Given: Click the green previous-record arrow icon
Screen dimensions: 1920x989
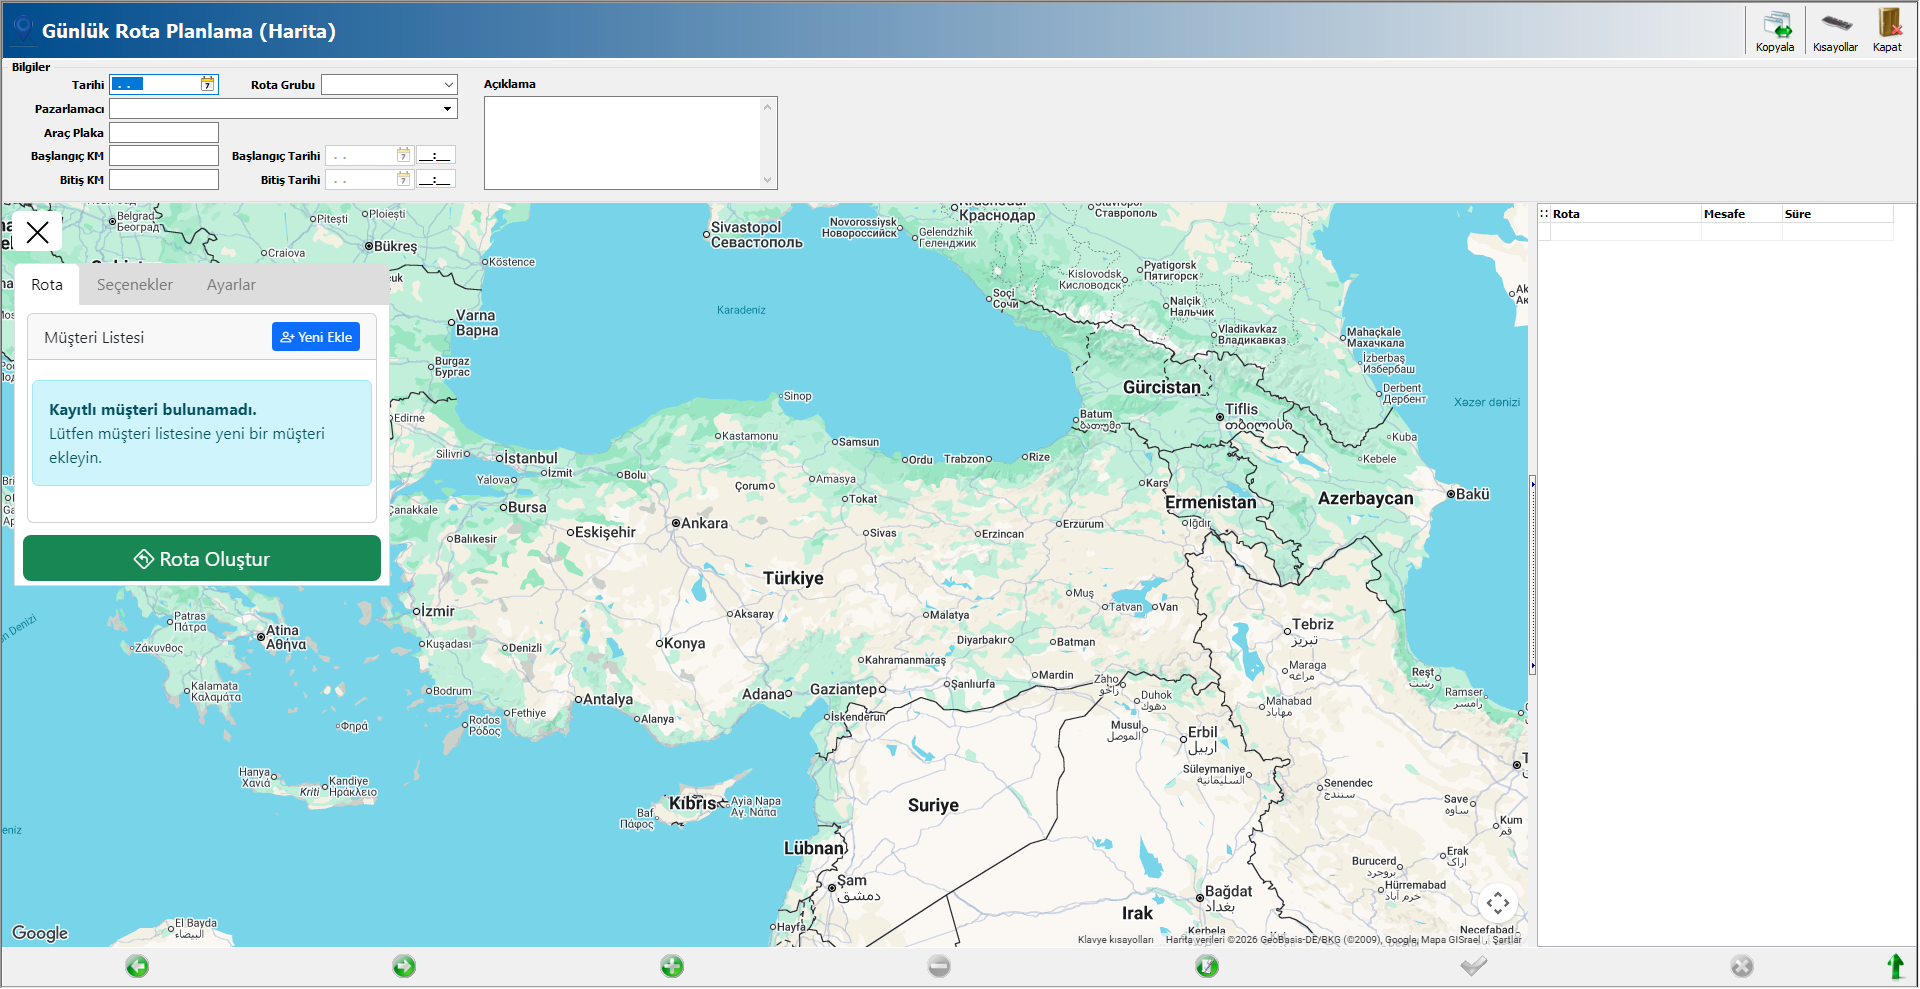Looking at the screenshot, I should [x=137, y=966].
